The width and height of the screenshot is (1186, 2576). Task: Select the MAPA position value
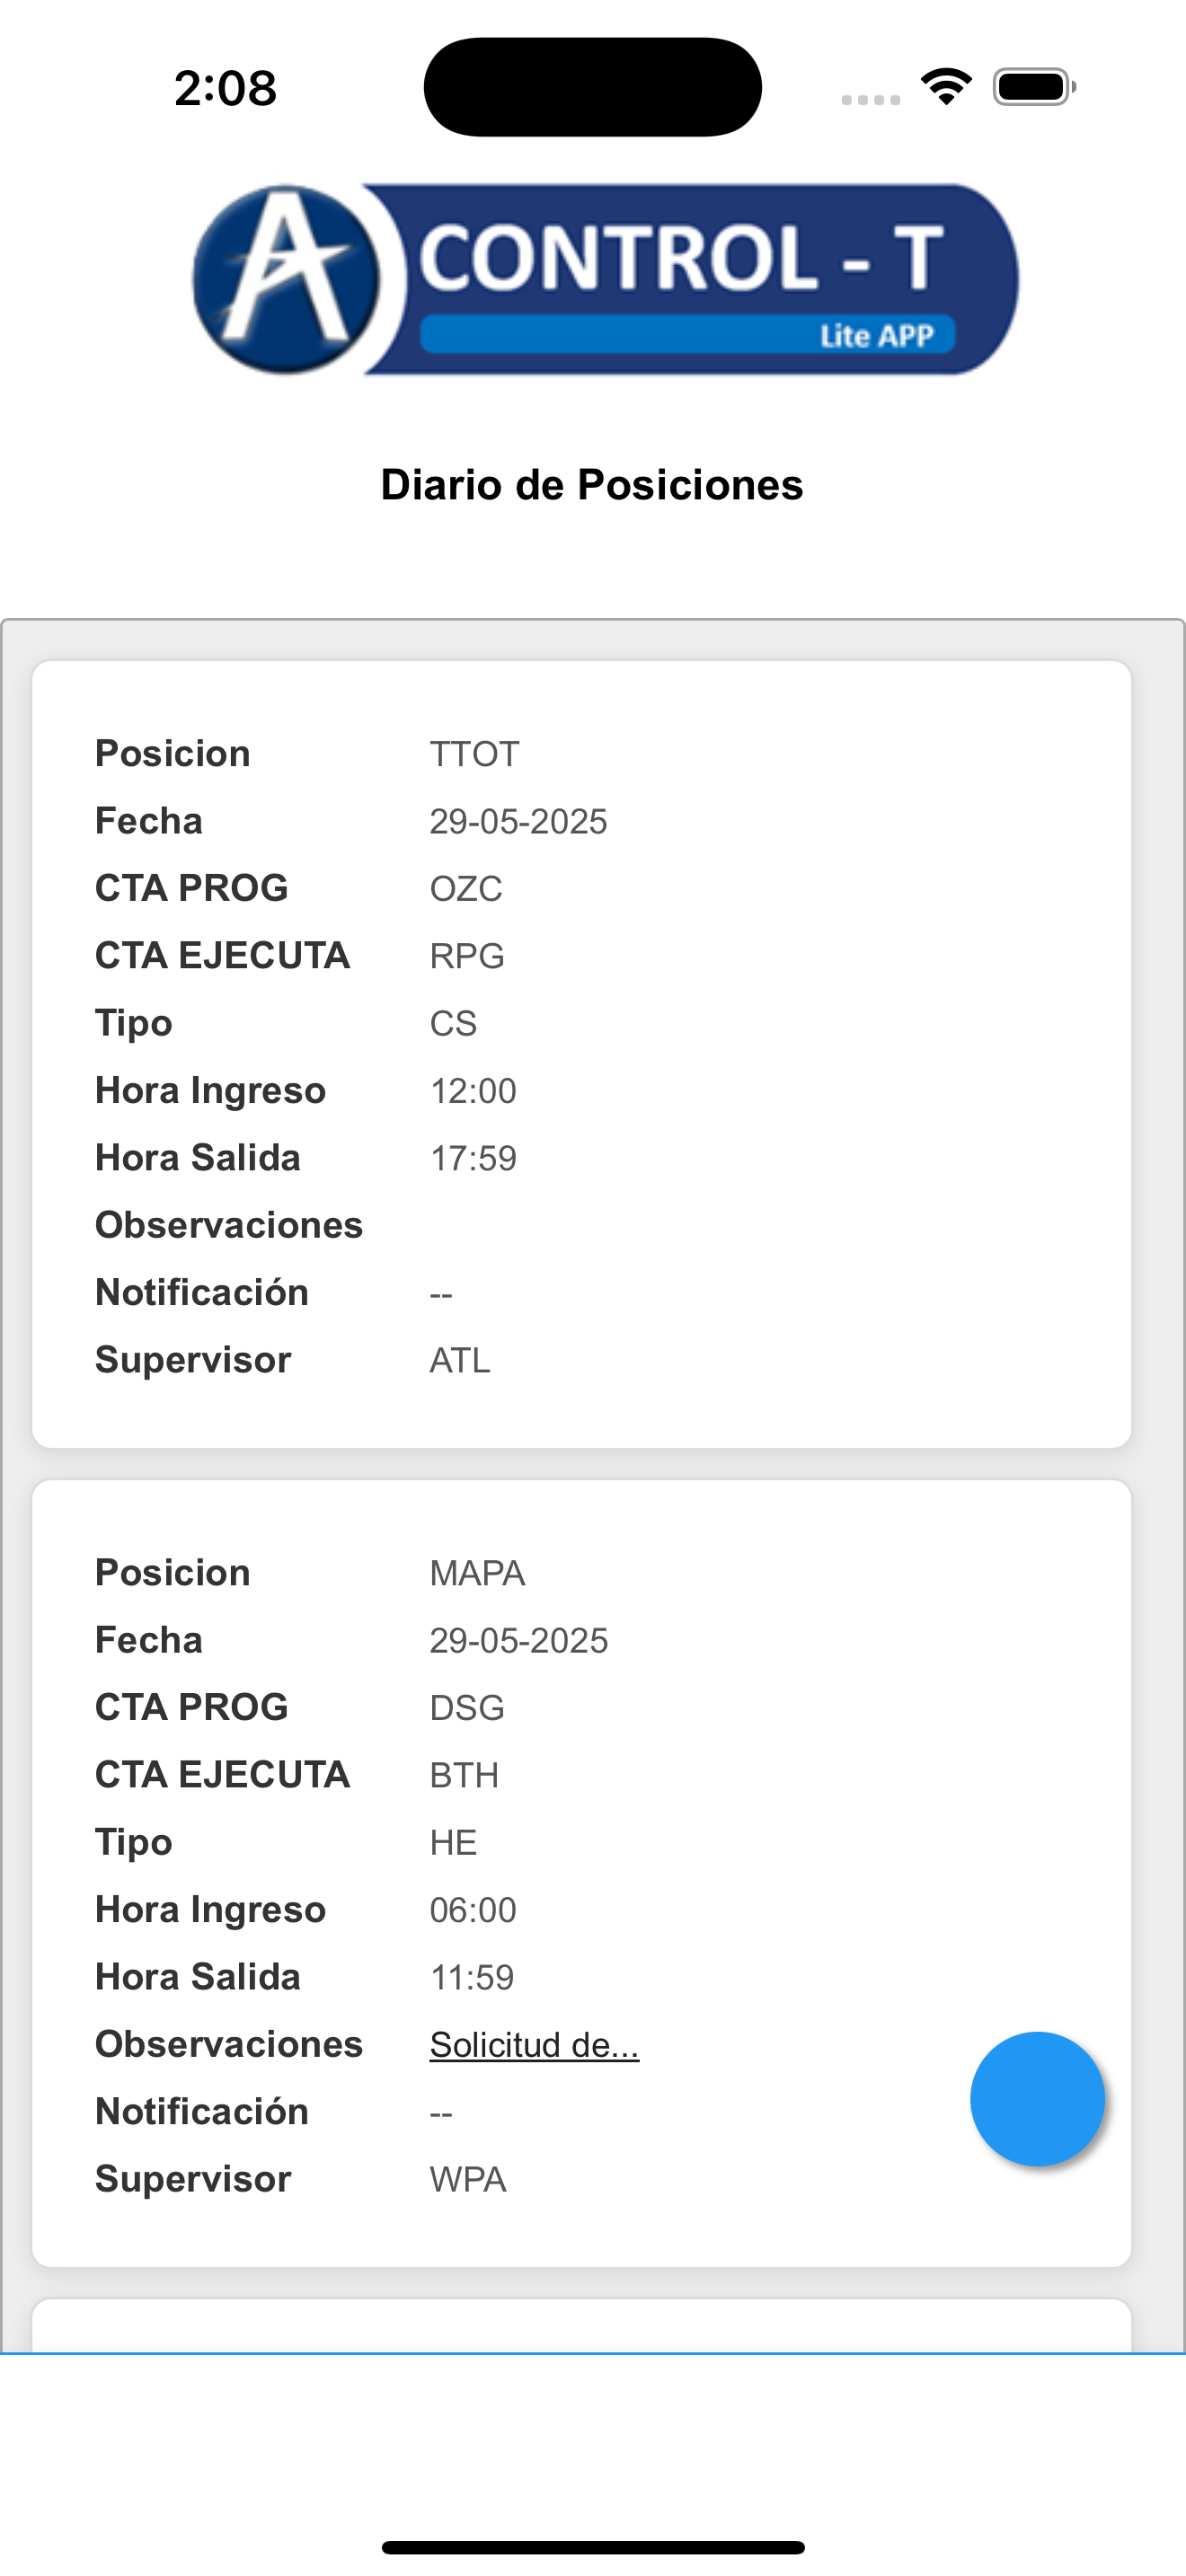(477, 1573)
